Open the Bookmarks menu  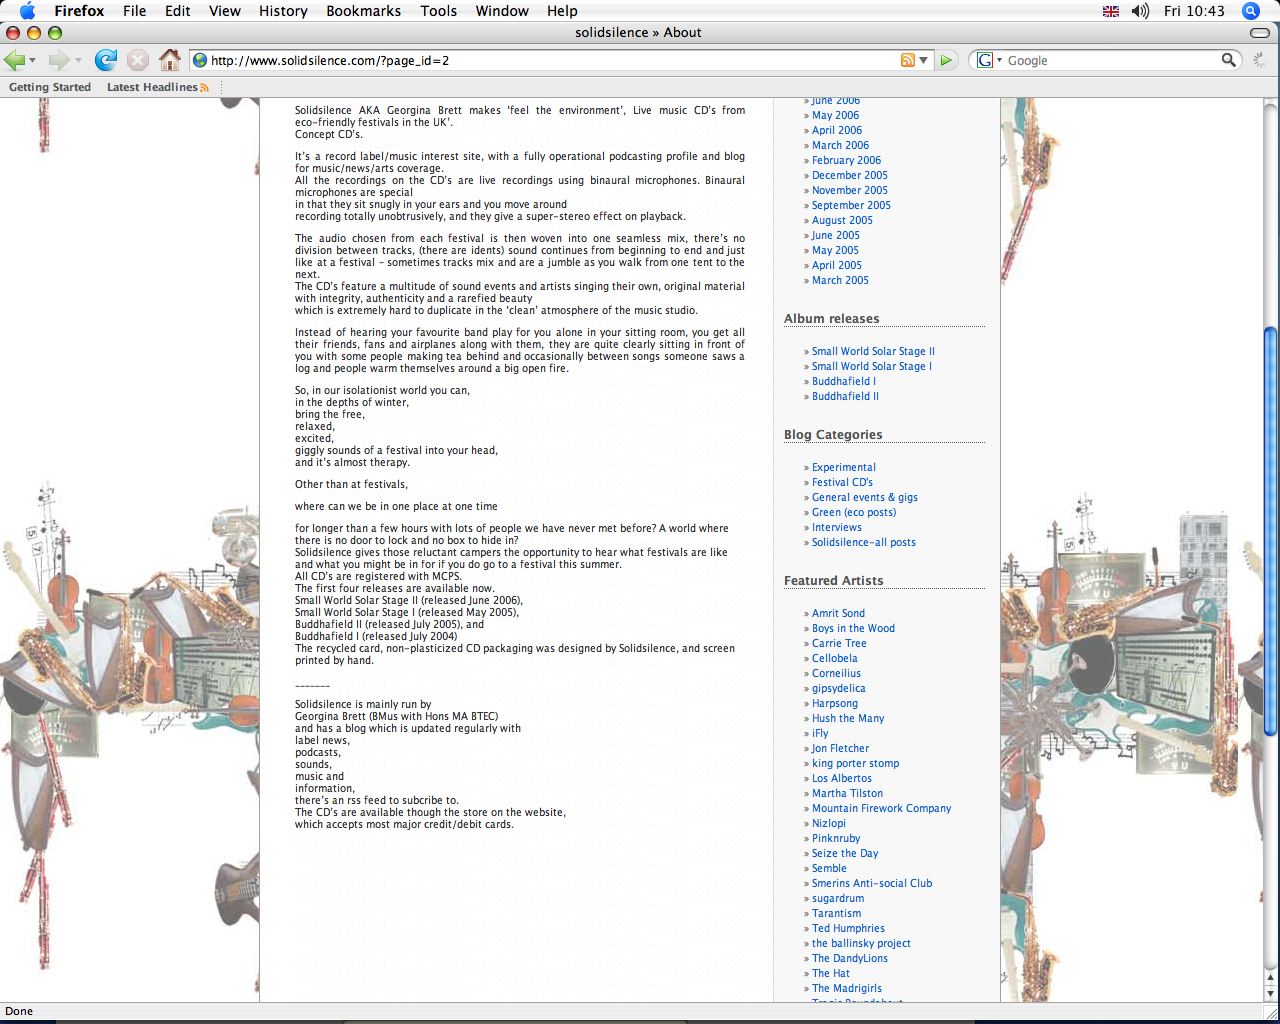(x=363, y=11)
